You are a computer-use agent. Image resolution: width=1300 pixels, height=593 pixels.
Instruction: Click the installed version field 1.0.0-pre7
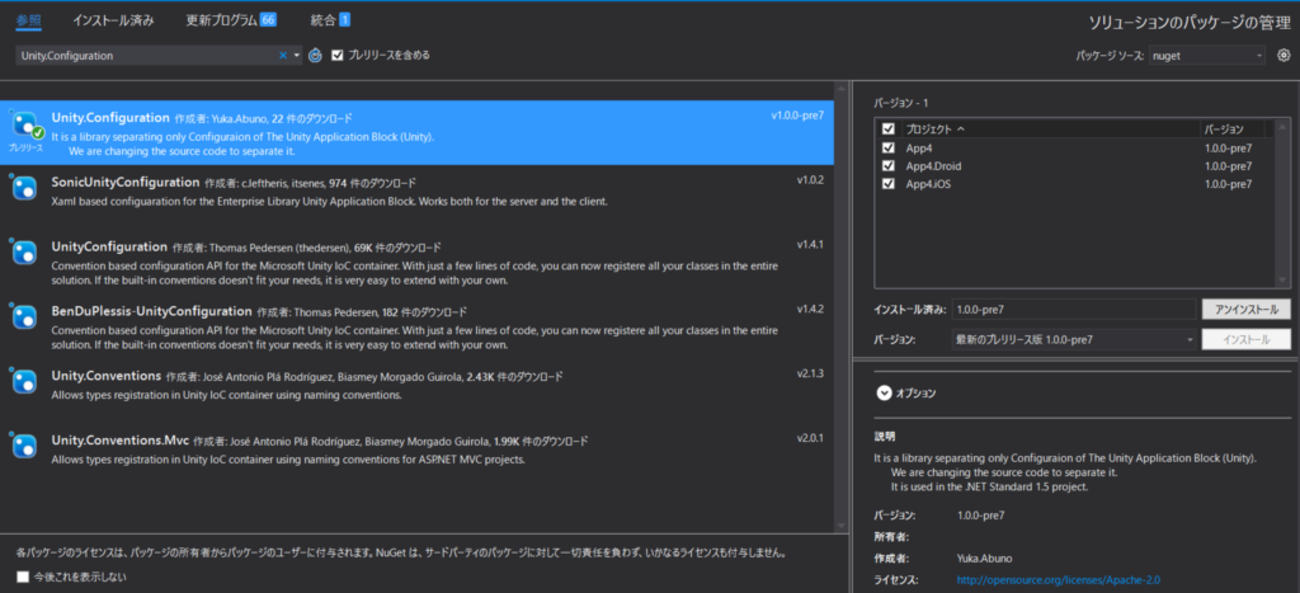(x=1074, y=310)
